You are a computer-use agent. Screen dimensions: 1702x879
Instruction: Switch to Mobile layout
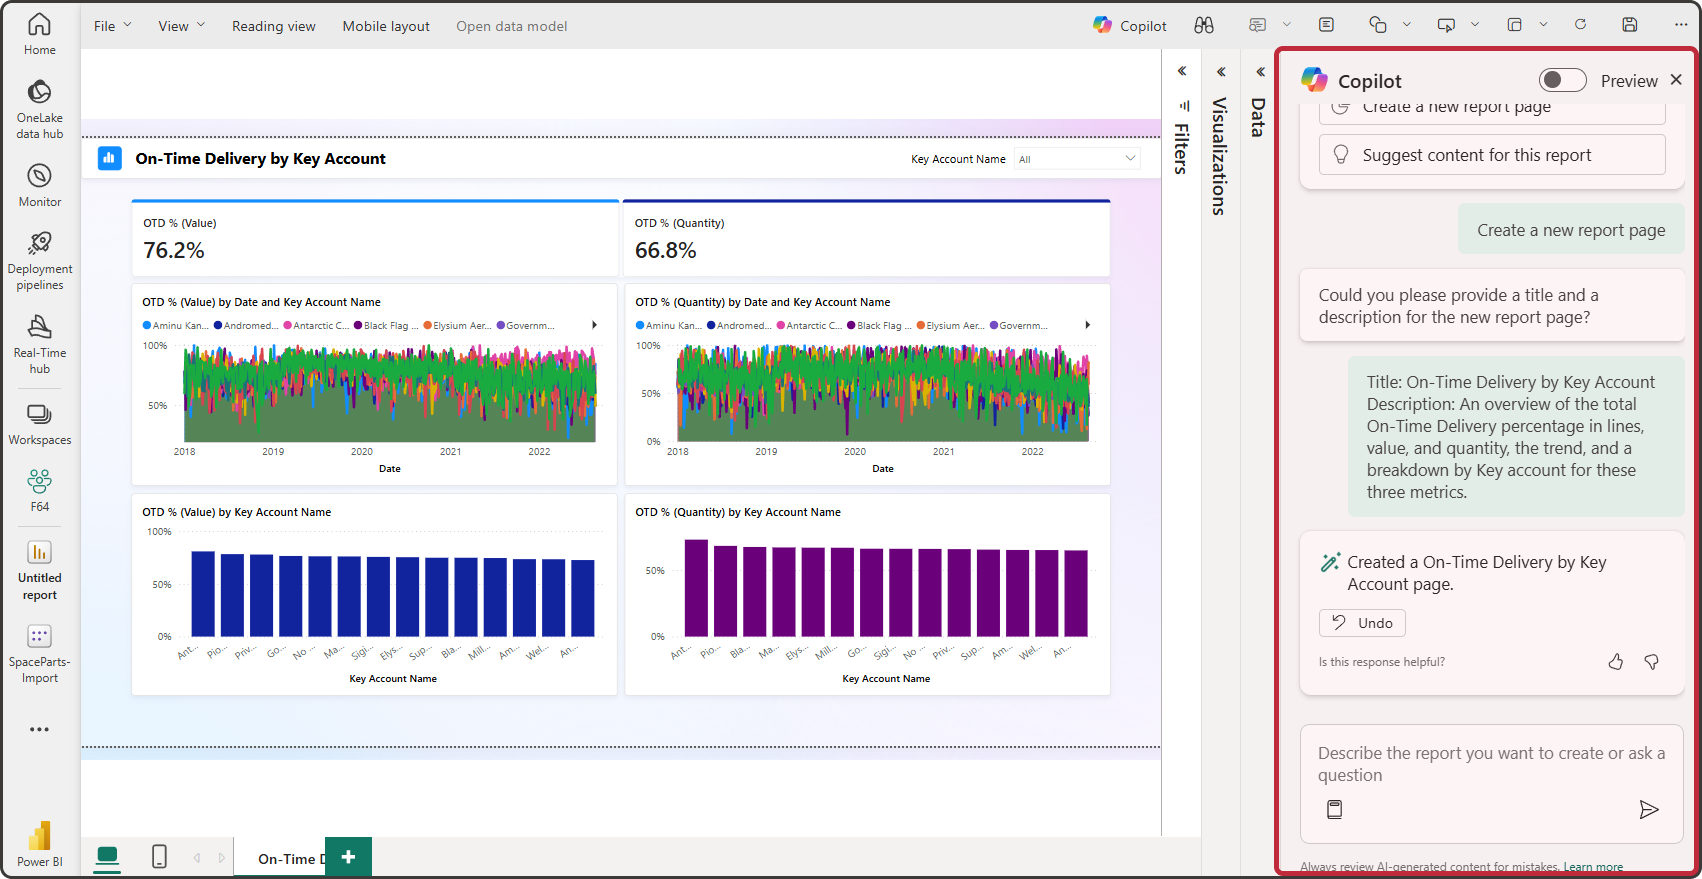tap(386, 26)
